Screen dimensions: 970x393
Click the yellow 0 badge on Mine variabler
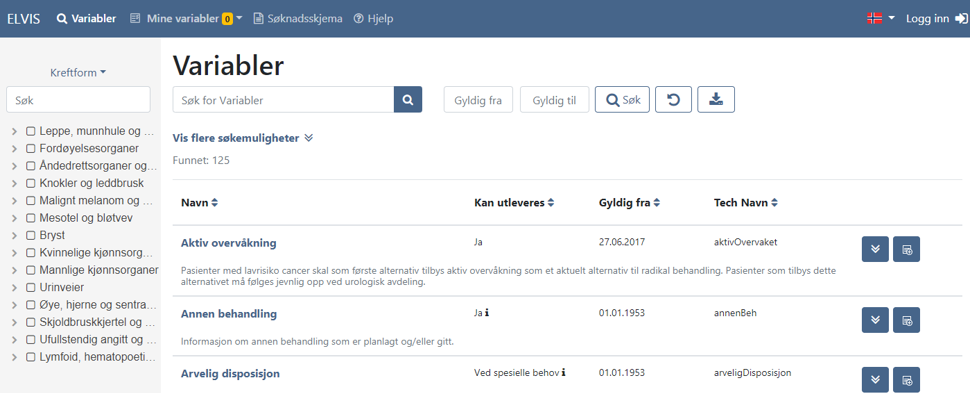pos(228,19)
